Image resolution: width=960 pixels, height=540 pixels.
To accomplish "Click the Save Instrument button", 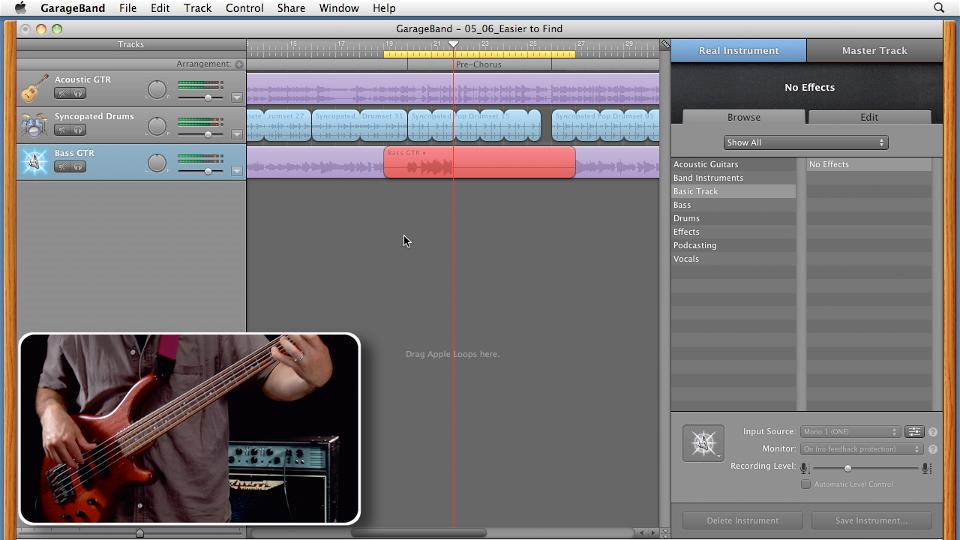I will [871, 520].
